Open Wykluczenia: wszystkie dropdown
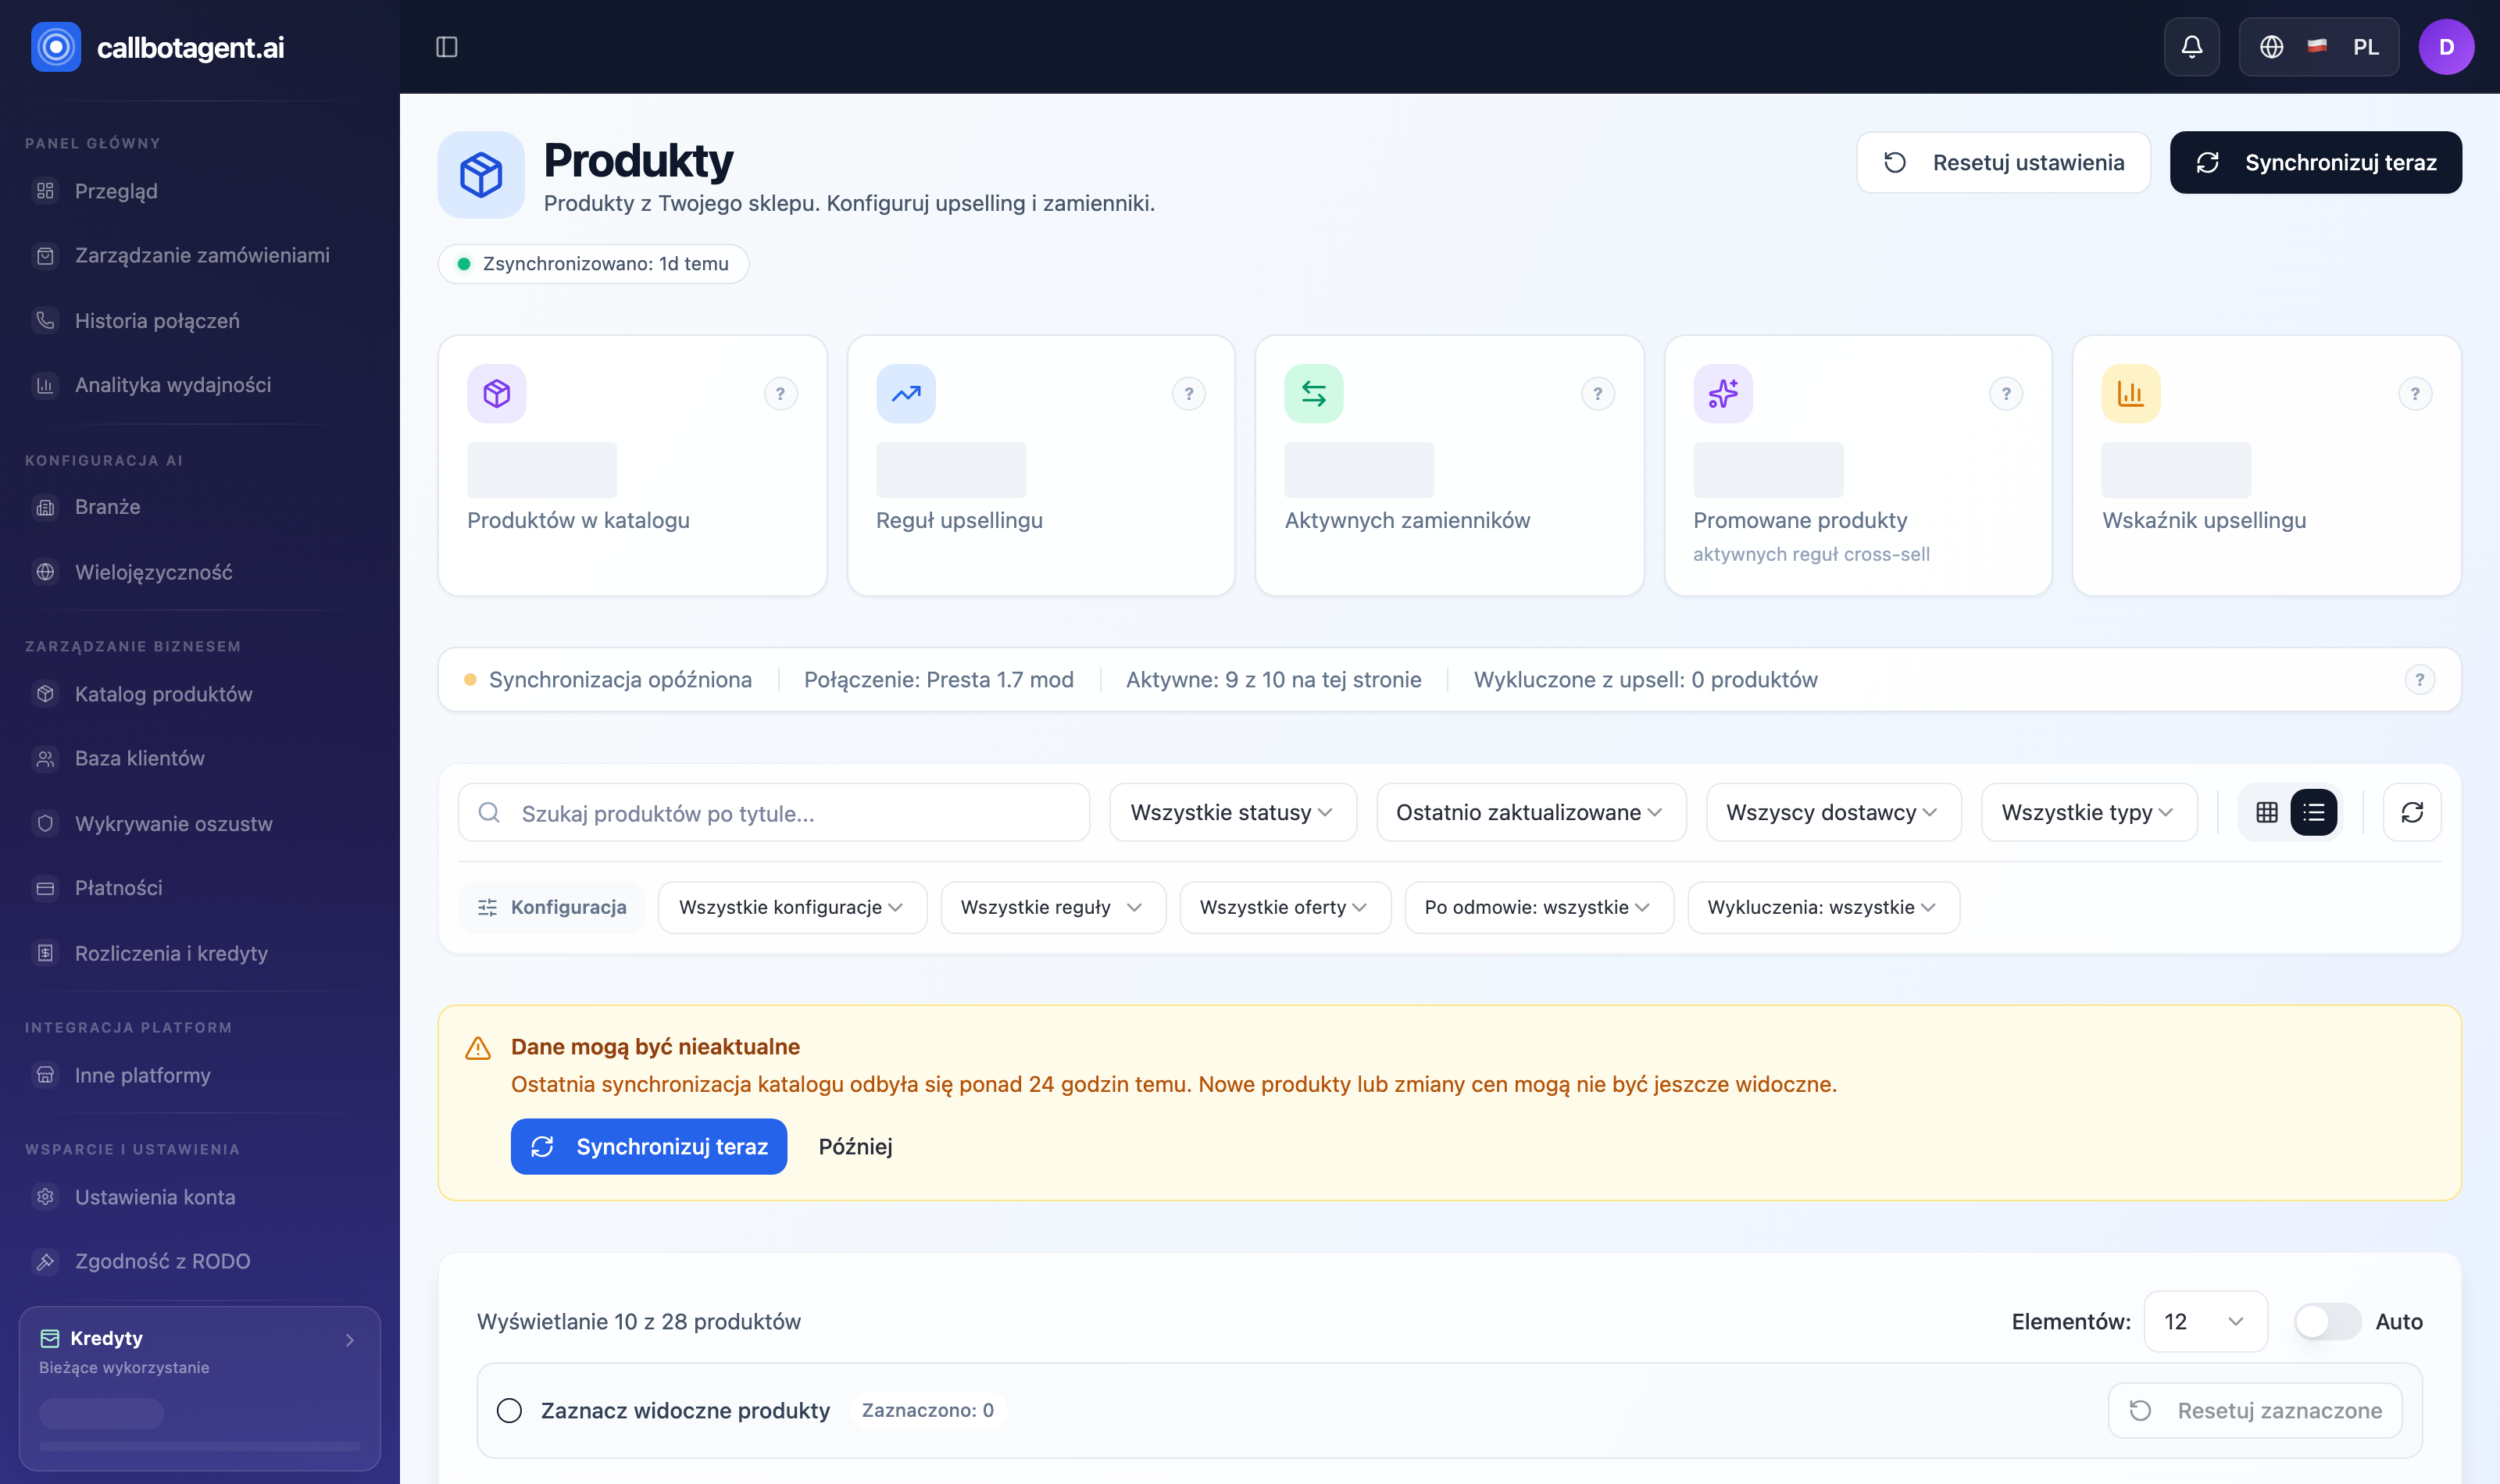This screenshot has height=1484, width=2500. [1823, 907]
